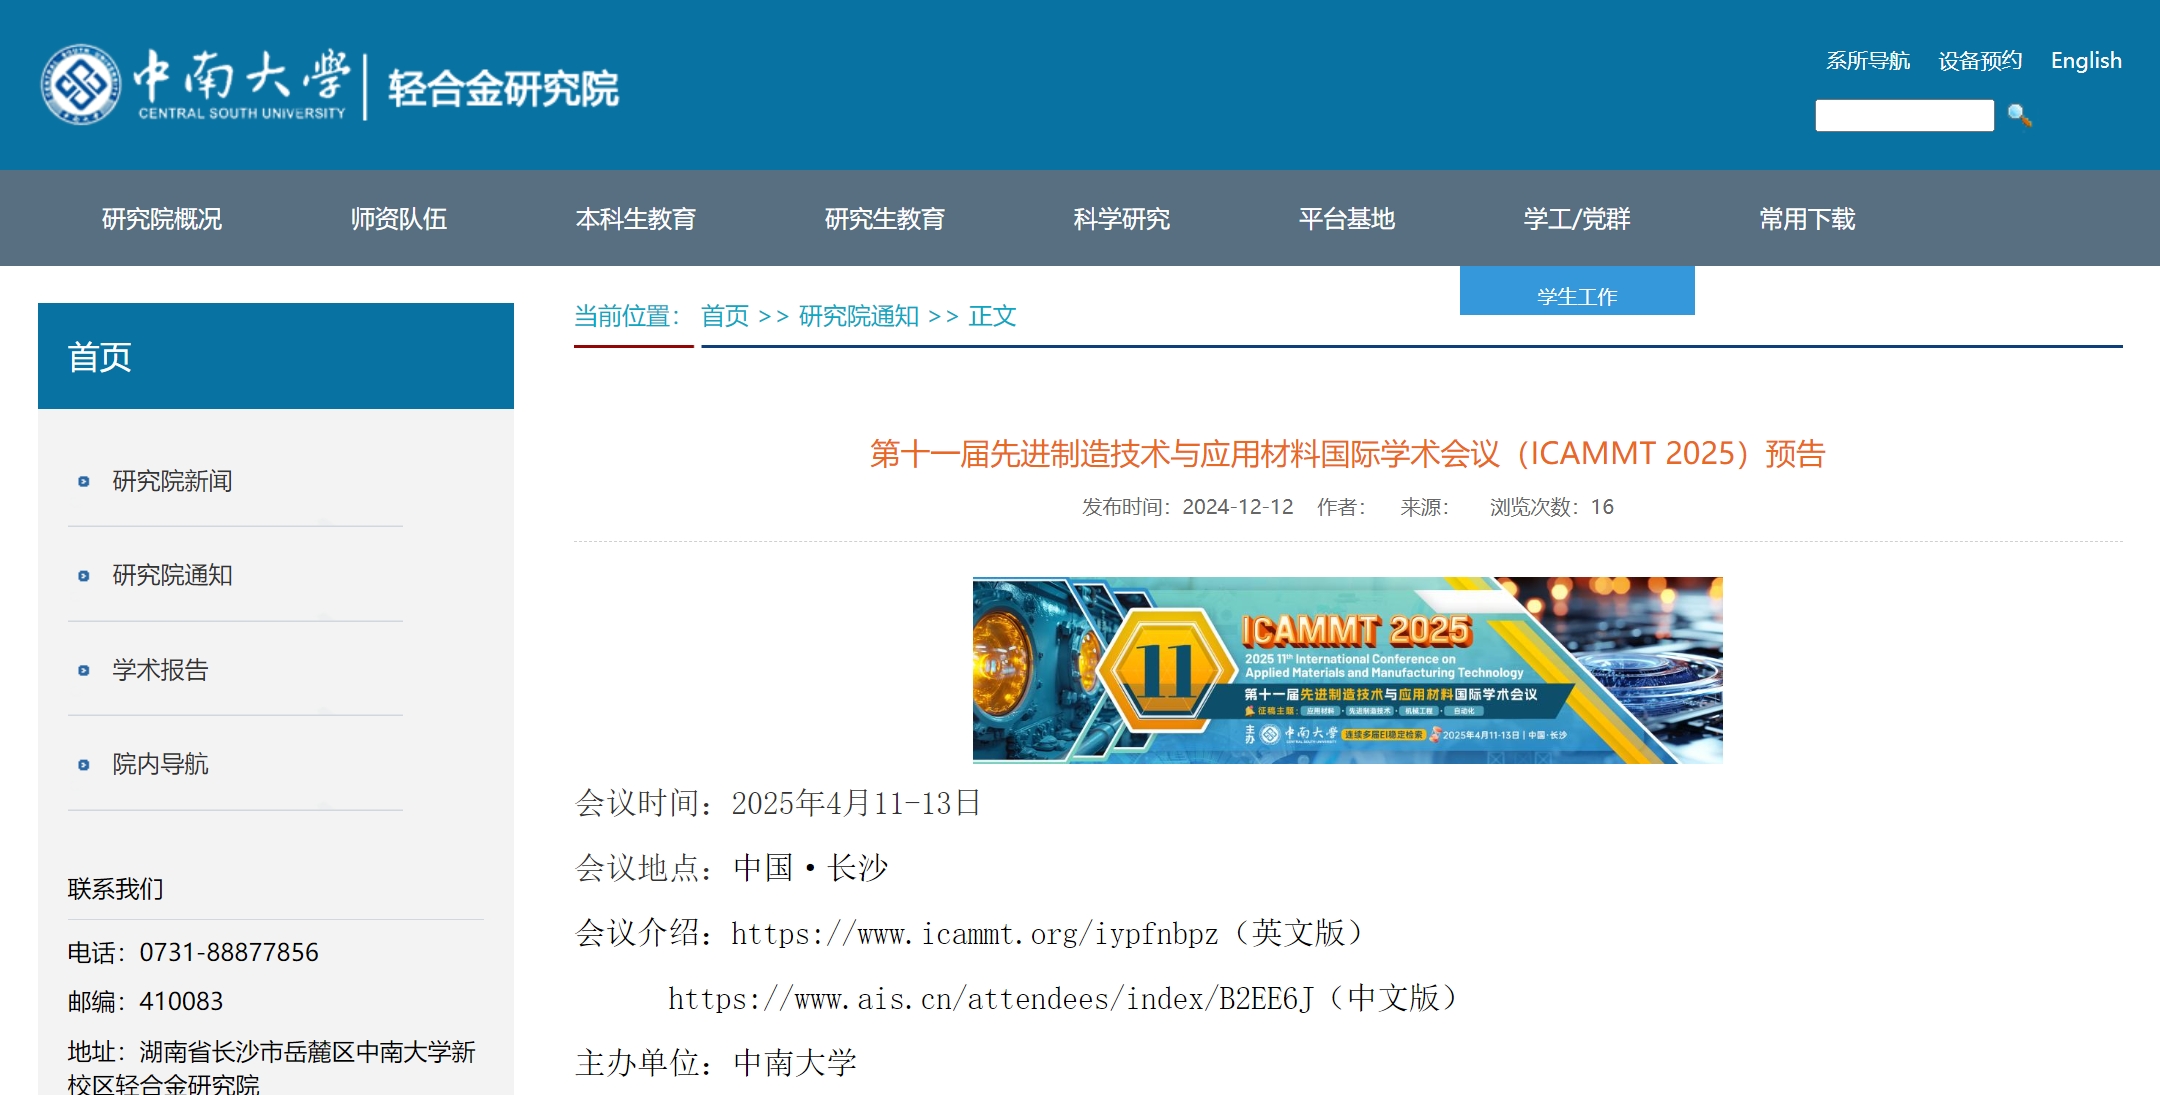
Task: Focus the site search input field
Action: [1904, 116]
